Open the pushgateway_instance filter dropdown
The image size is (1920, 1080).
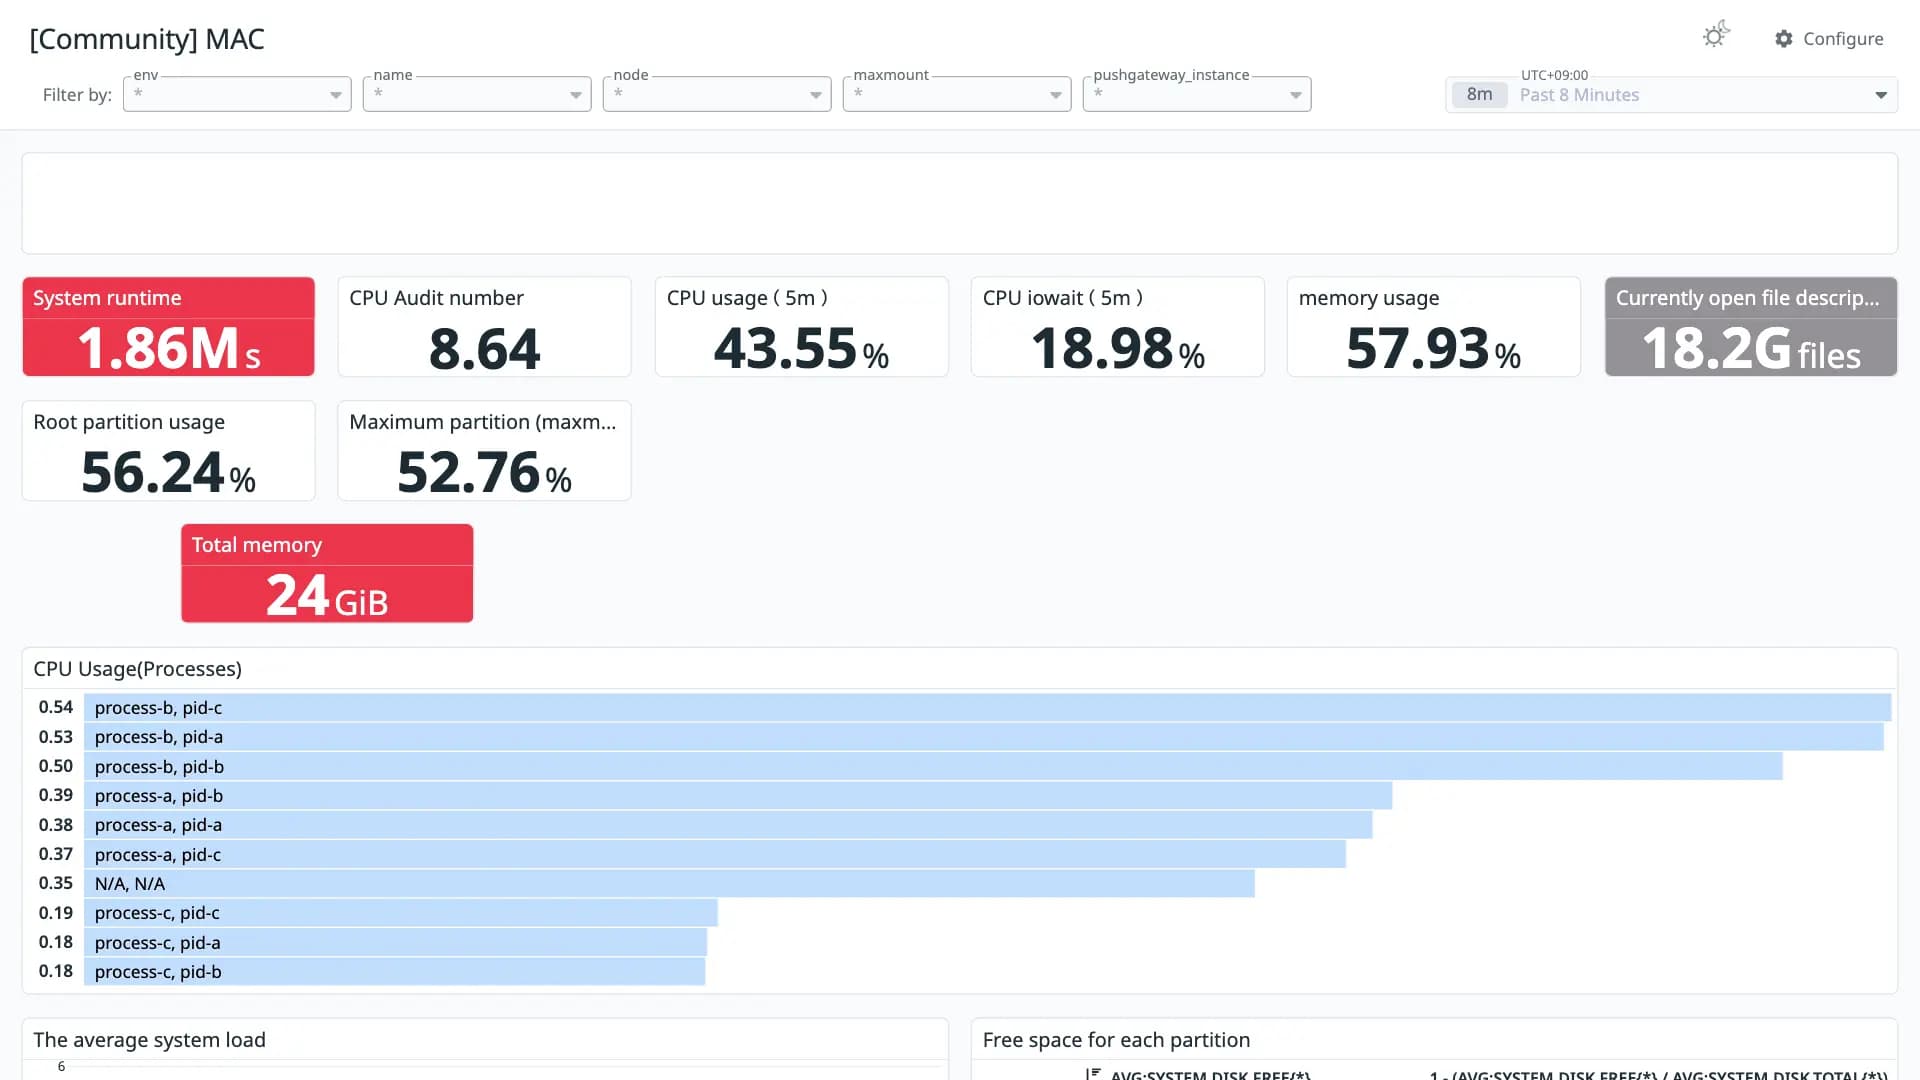pos(1197,94)
